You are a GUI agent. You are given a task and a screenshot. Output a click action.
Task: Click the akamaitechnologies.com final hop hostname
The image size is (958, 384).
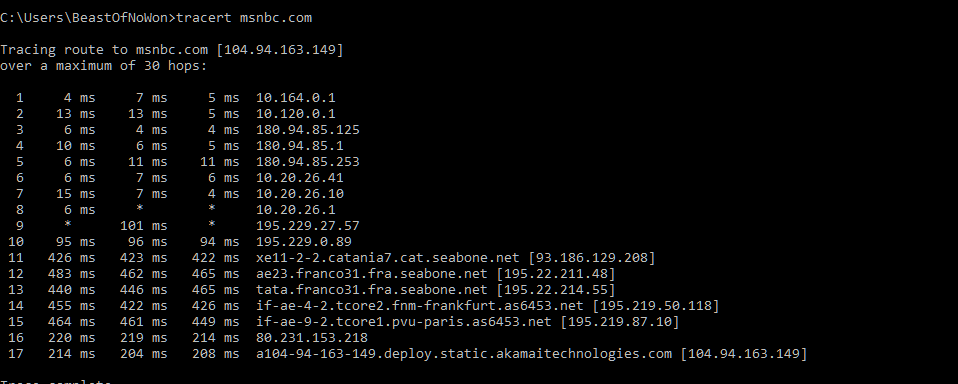464,353
